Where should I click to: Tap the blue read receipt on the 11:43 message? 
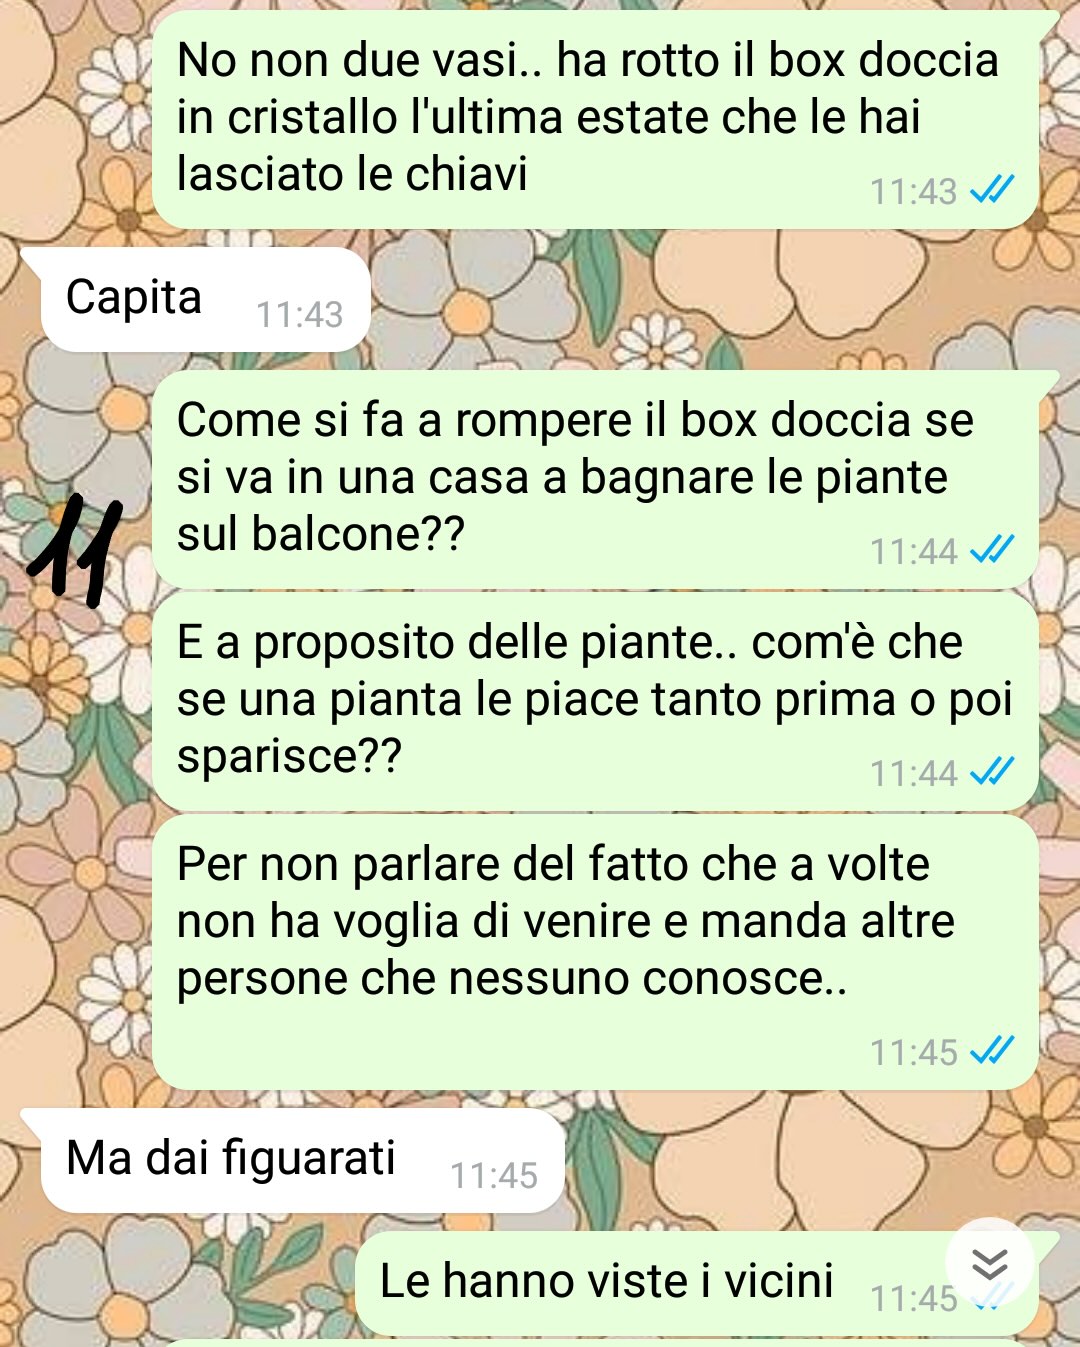(993, 190)
